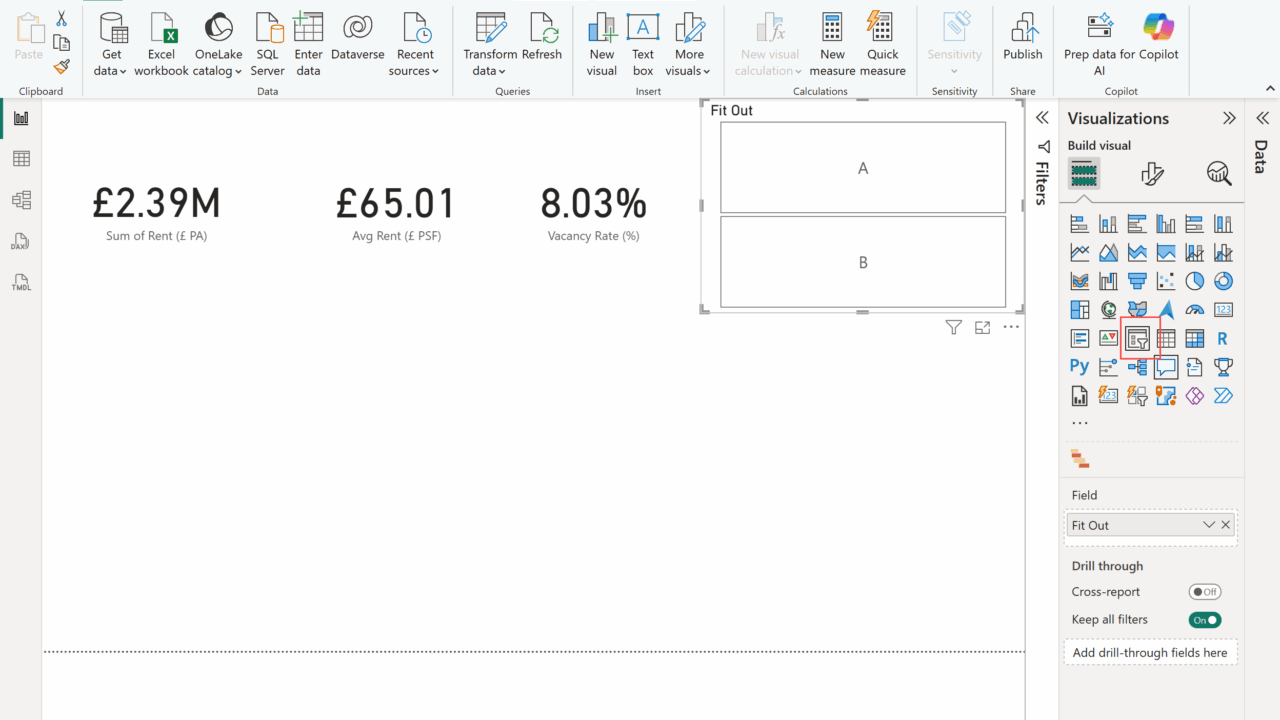
Task: Select the Matrix visual
Action: [x=1194, y=339]
